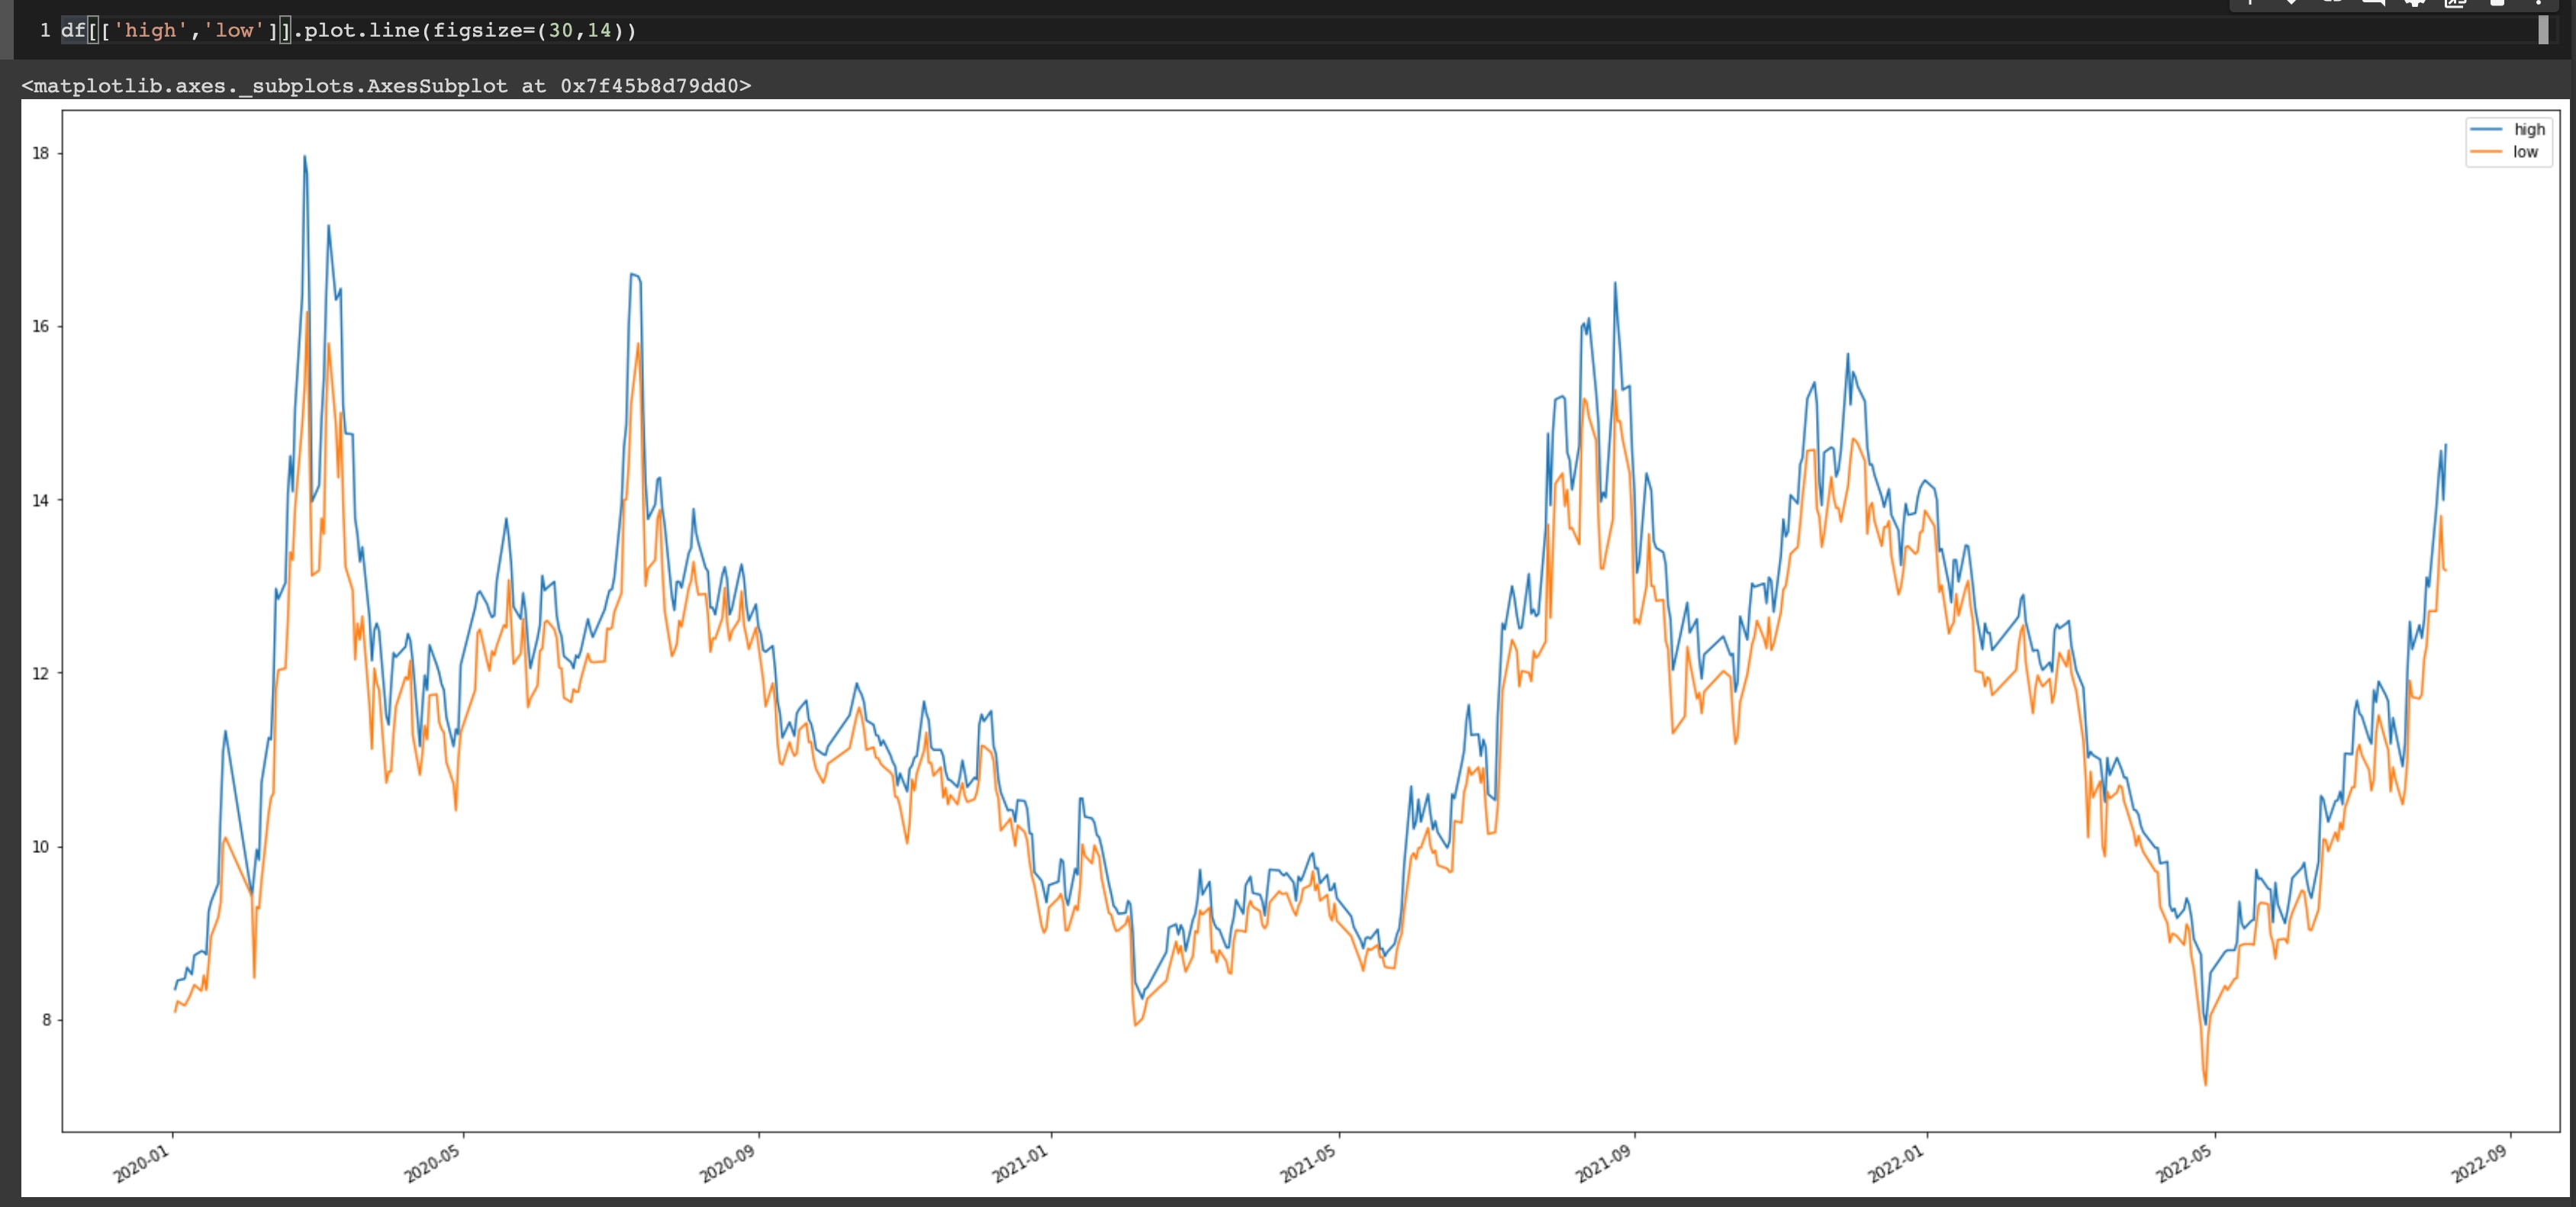The width and height of the screenshot is (2576, 1207).
Task: Click the matplotlib AxesSubplot output text
Action: (386, 86)
